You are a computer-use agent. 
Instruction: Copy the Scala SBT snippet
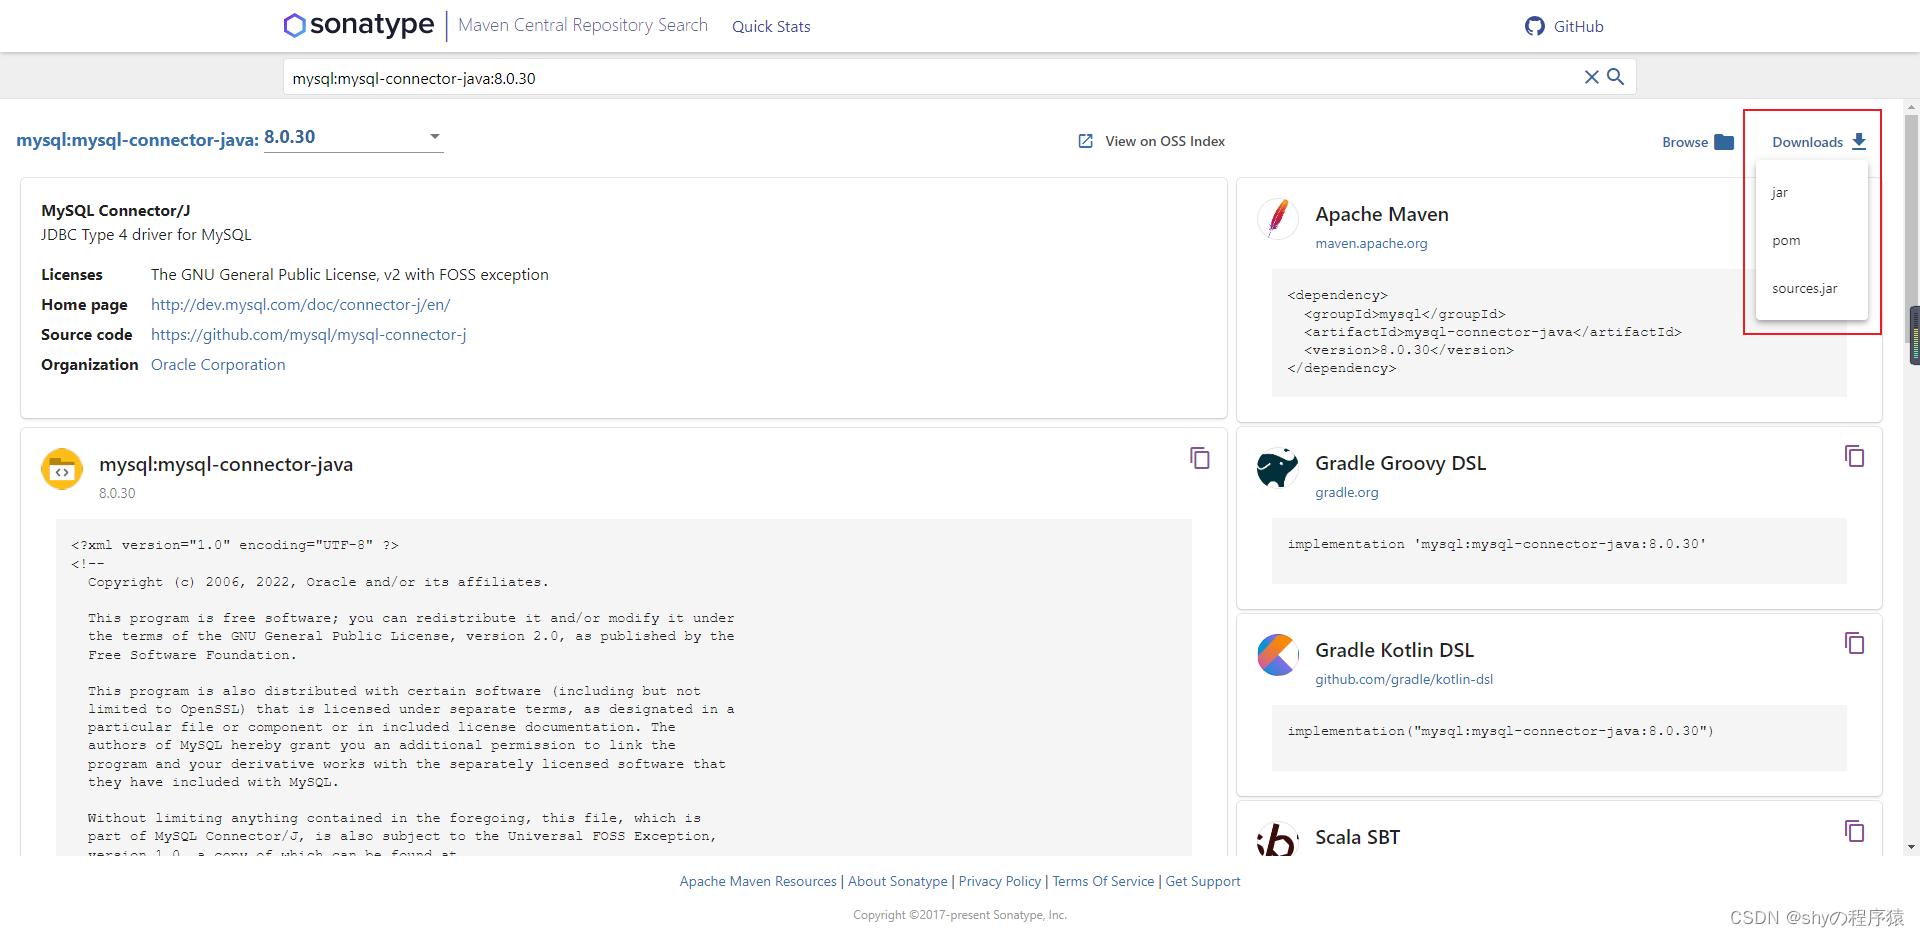1854,831
